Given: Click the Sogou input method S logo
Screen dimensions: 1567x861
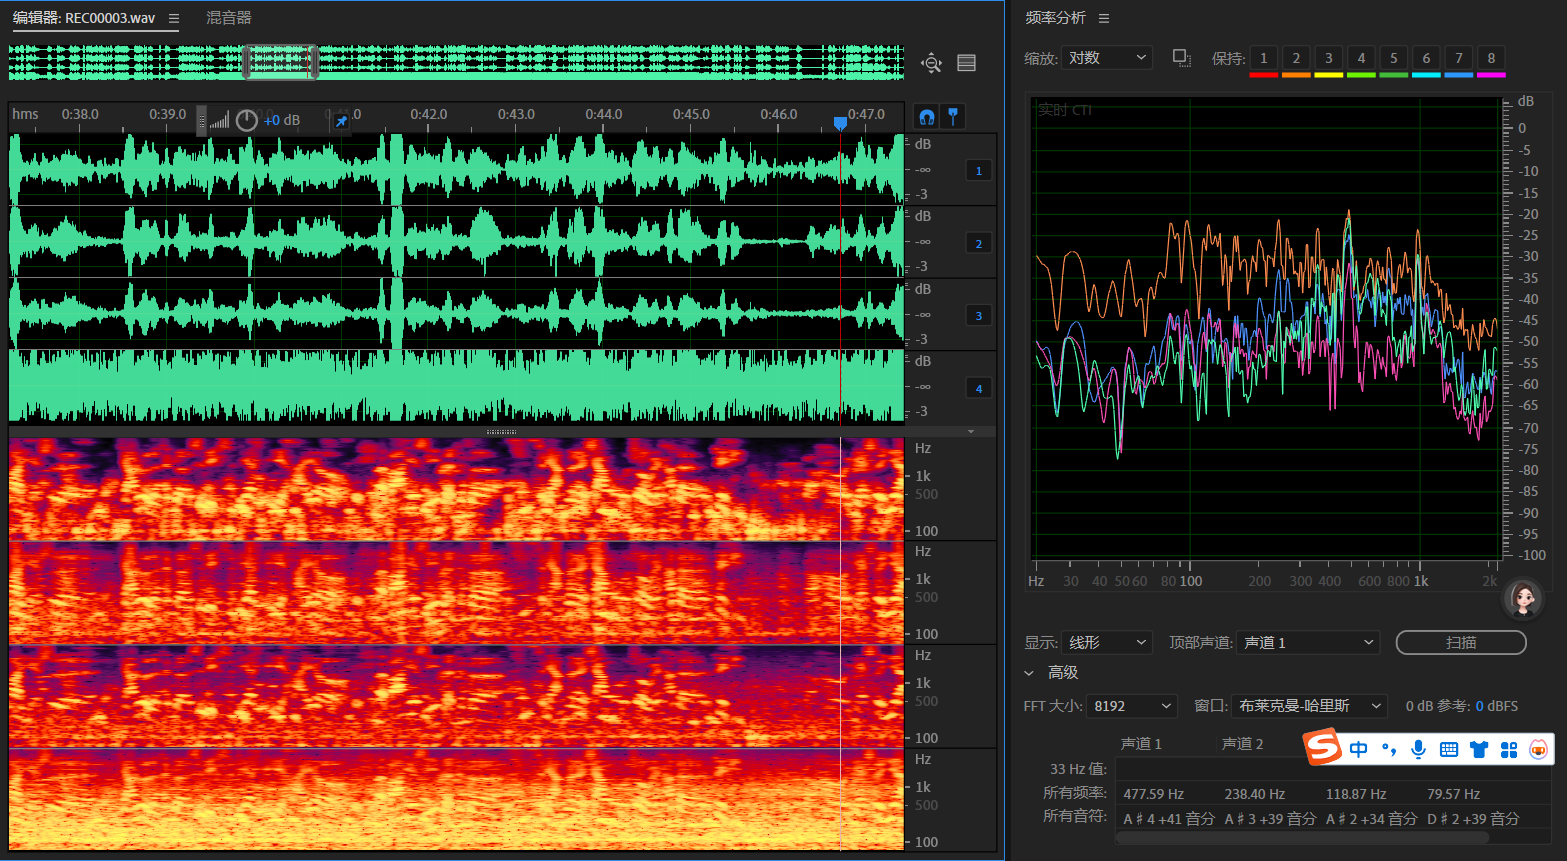Looking at the screenshot, I should pyautogui.click(x=1323, y=747).
